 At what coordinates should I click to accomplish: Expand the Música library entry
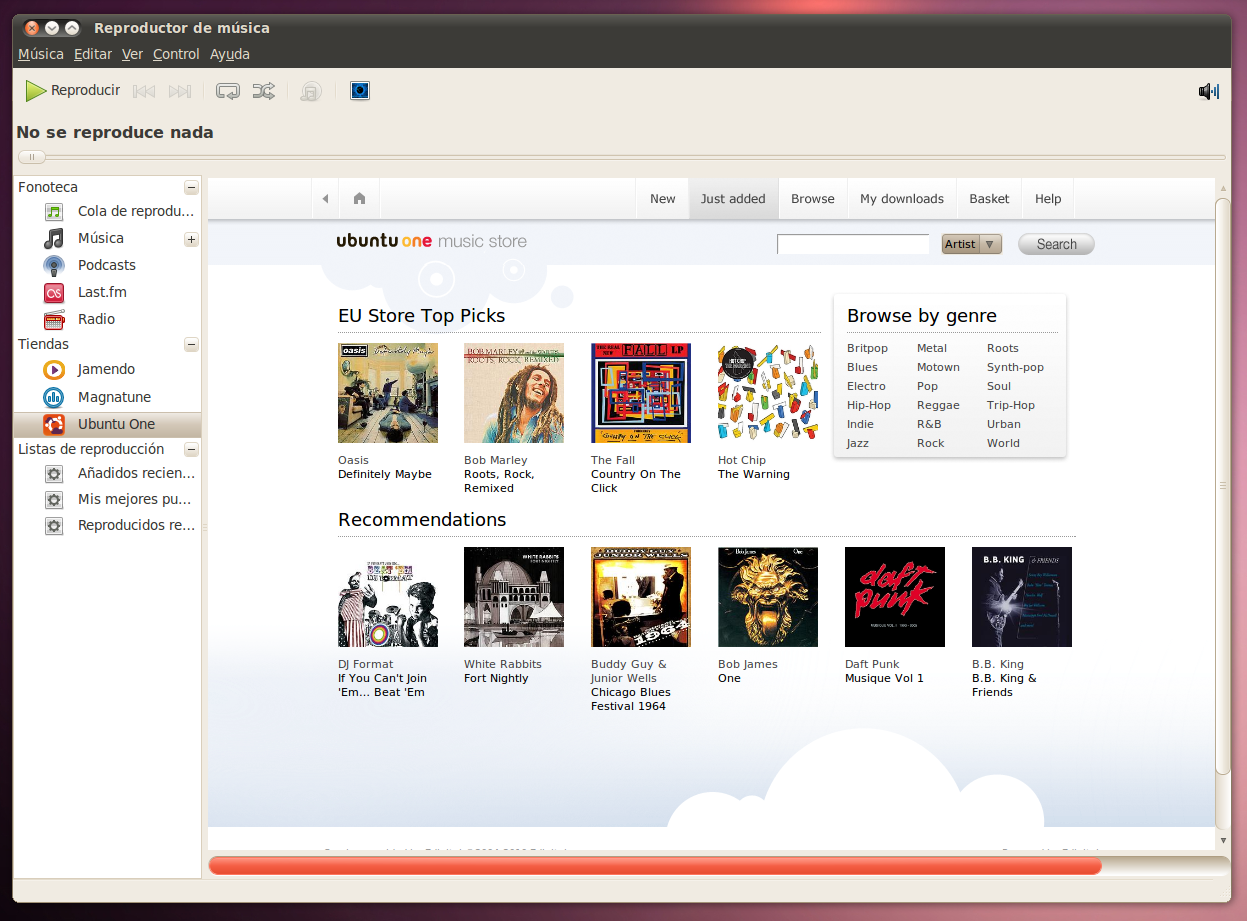pyautogui.click(x=190, y=238)
